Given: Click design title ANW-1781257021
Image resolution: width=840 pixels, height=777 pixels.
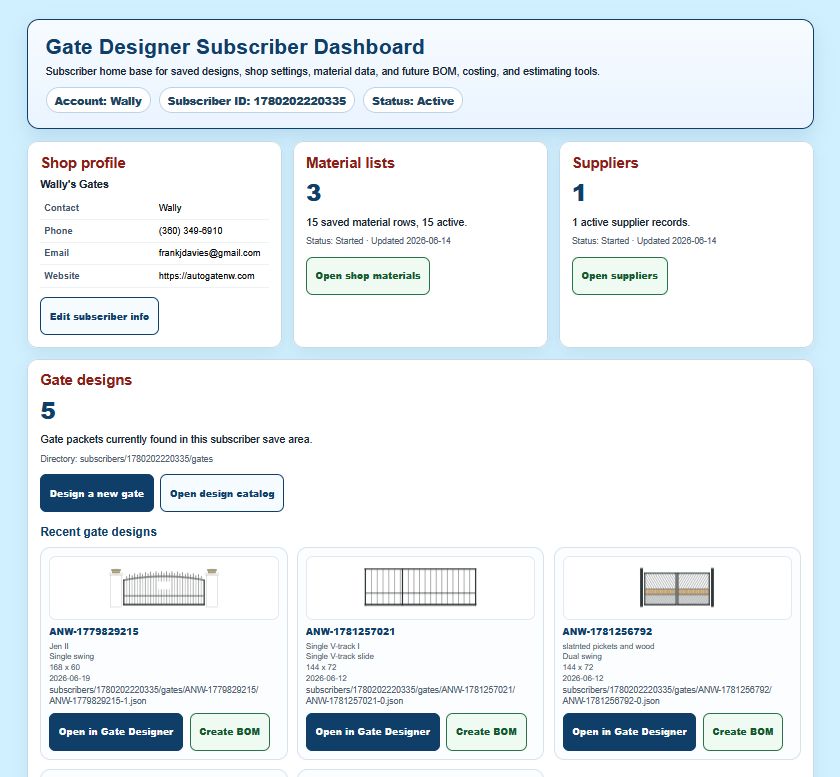Looking at the screenshot, I should pos(350,631).
